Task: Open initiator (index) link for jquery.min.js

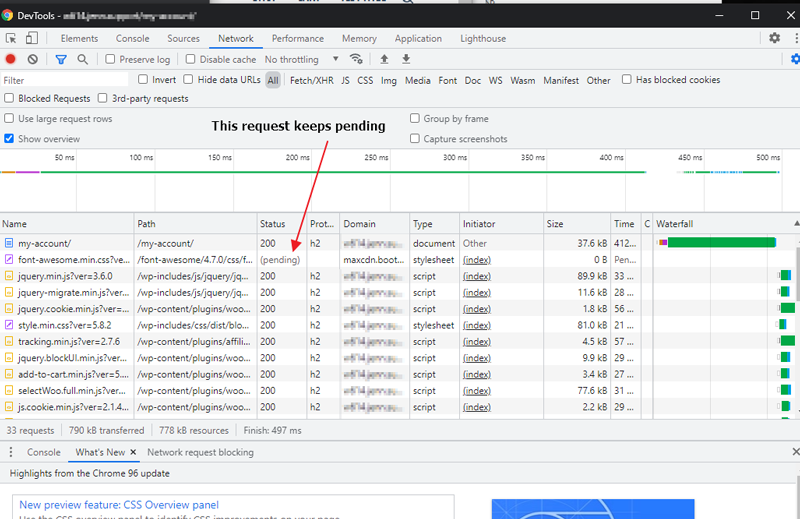Action: tap(477, 276)
